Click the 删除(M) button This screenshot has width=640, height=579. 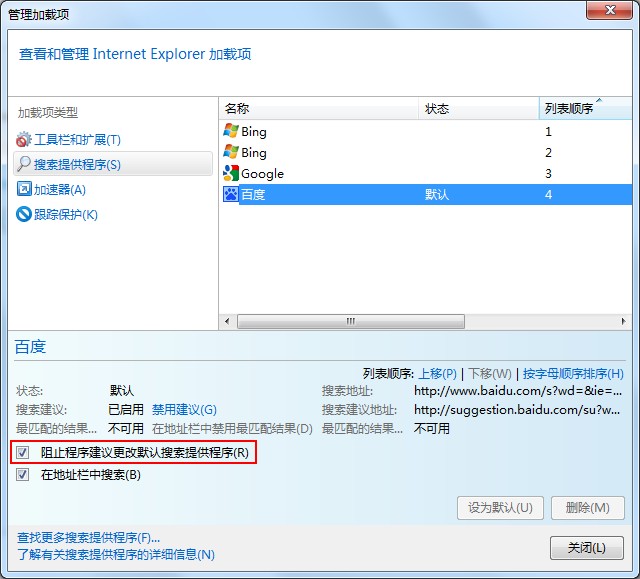coord(587,508)
